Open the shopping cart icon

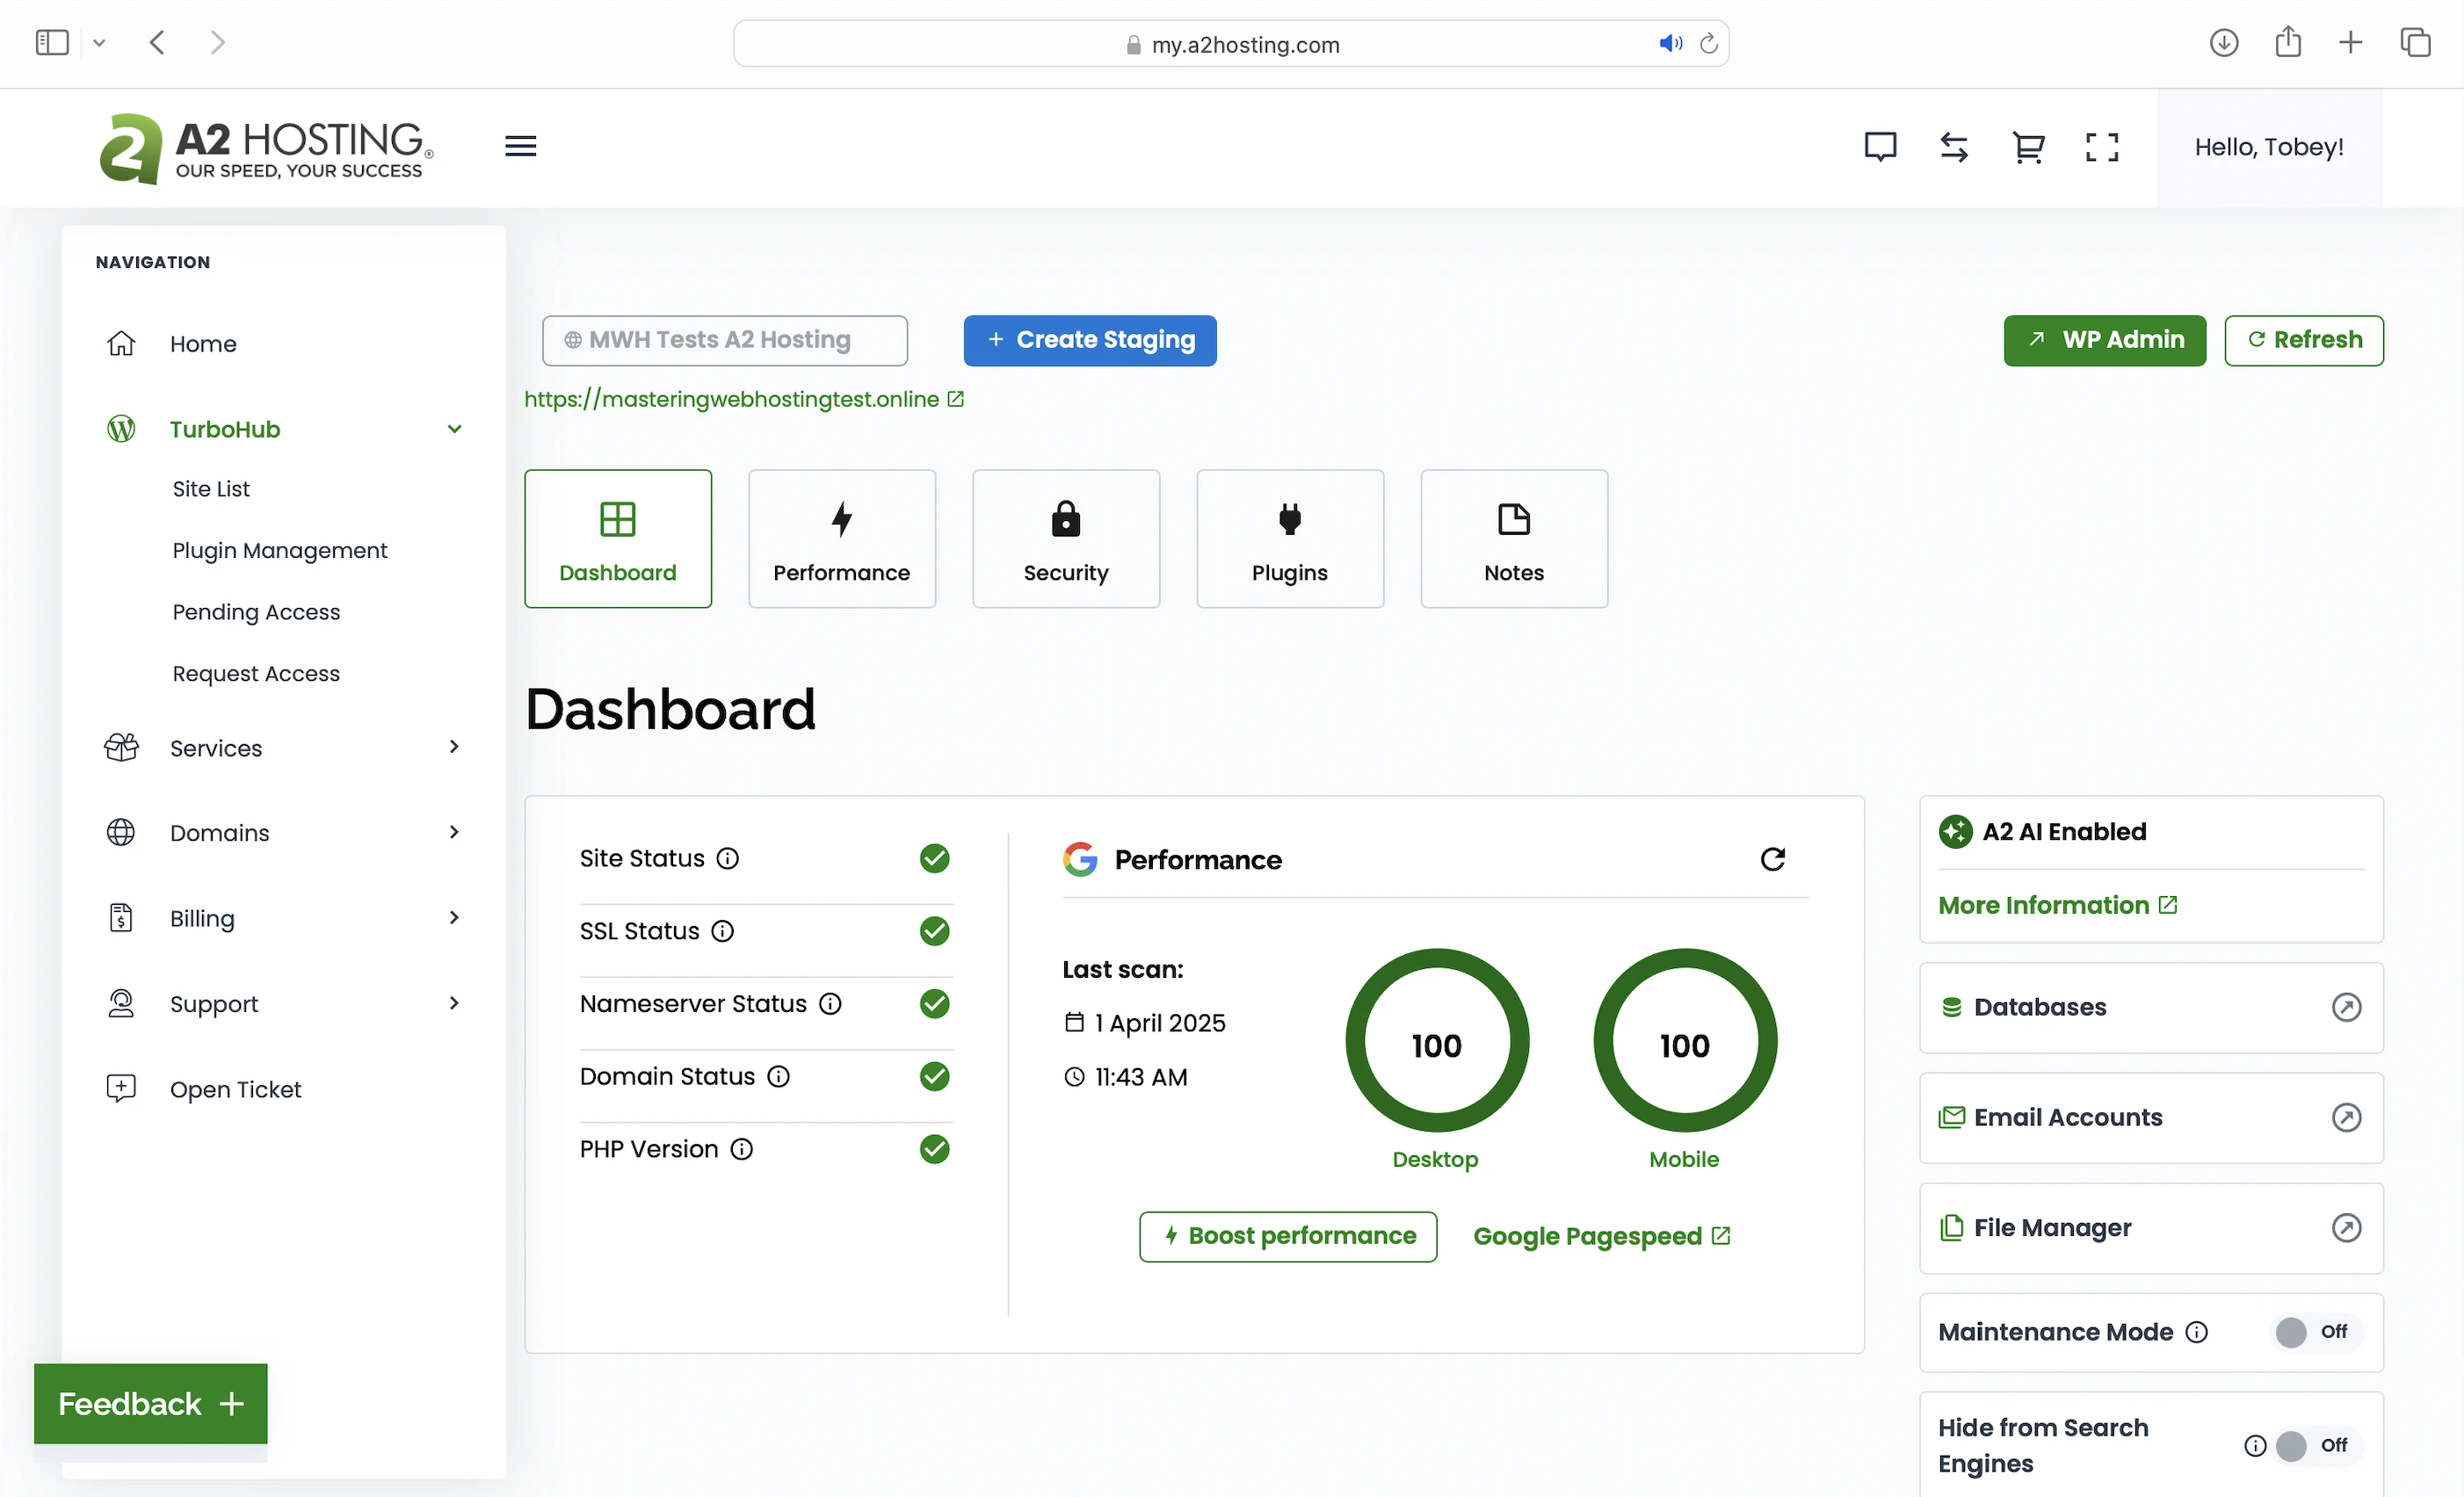pyautogui.click(x=2027, y=147)
